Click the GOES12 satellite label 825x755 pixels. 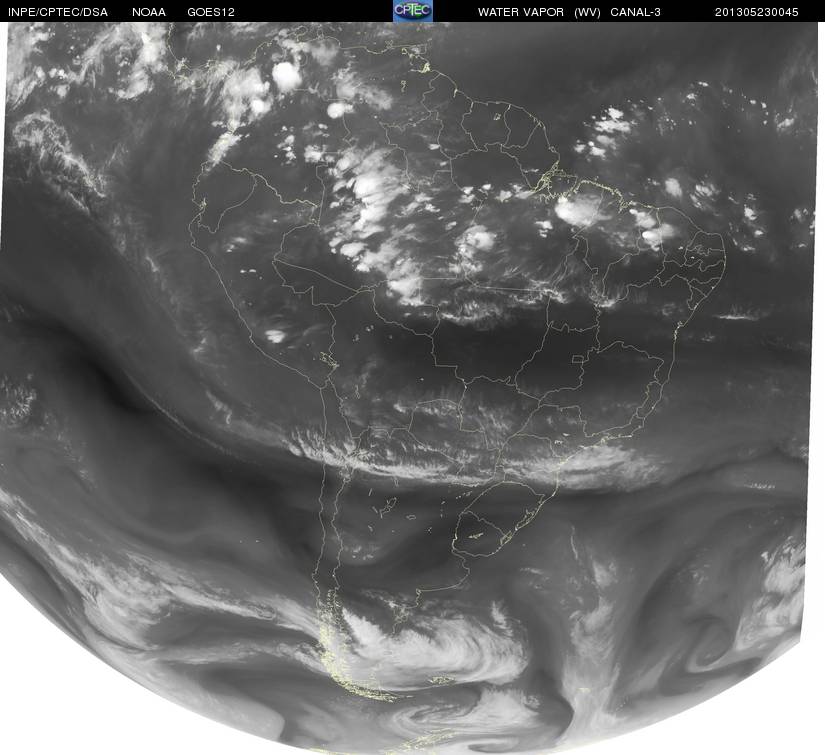(x=211, y=12)
